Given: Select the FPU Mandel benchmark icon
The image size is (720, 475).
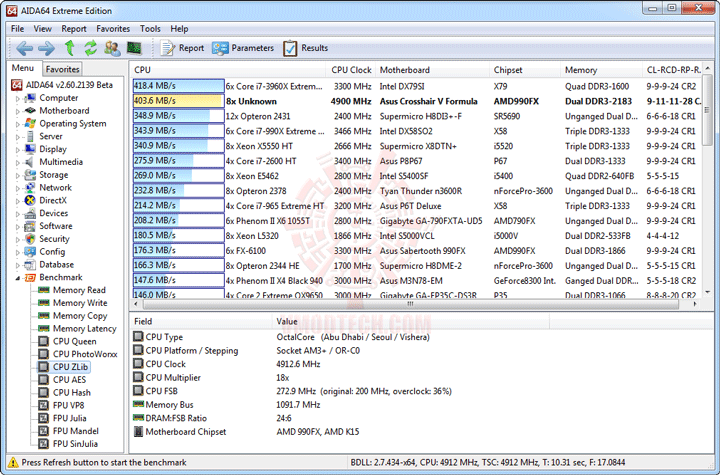Looking at the screenshot, I should pyautogui.click(x=44, y=431).
